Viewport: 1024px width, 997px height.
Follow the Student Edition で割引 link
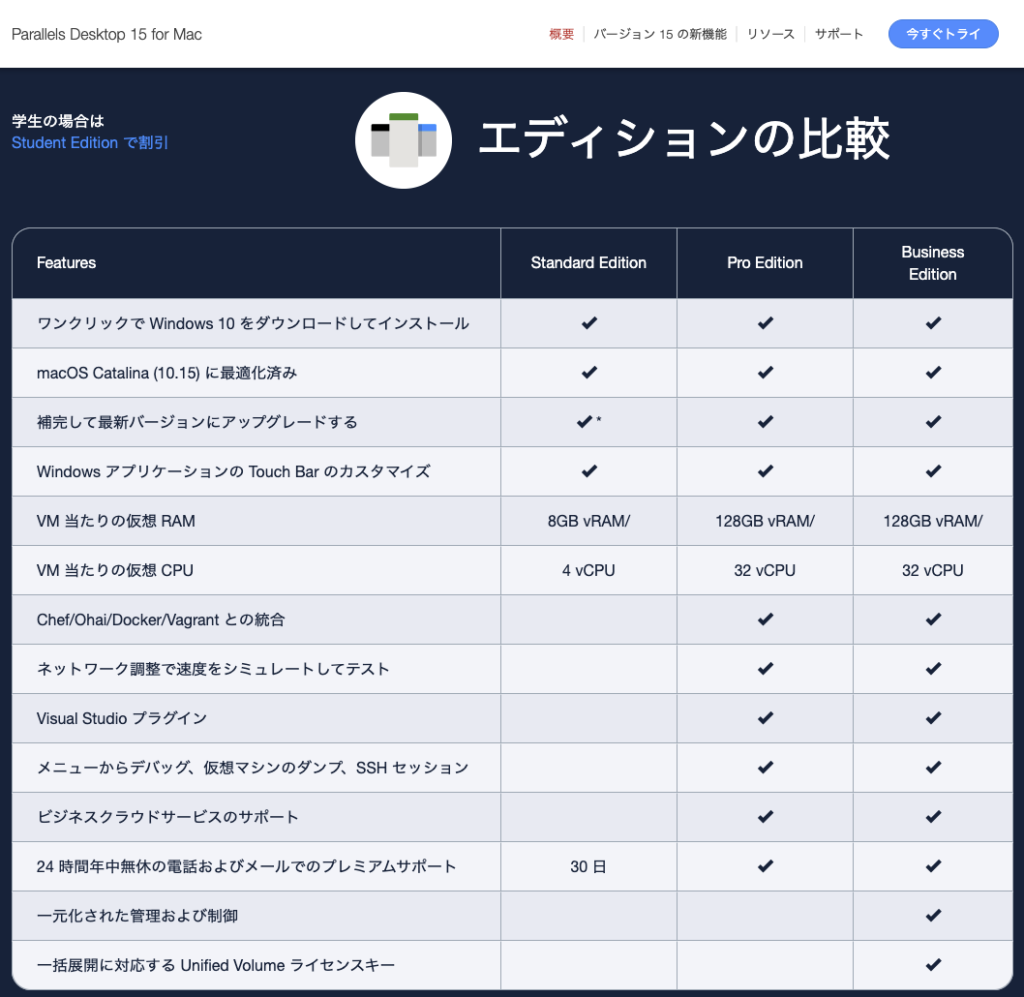pos(90,143)
